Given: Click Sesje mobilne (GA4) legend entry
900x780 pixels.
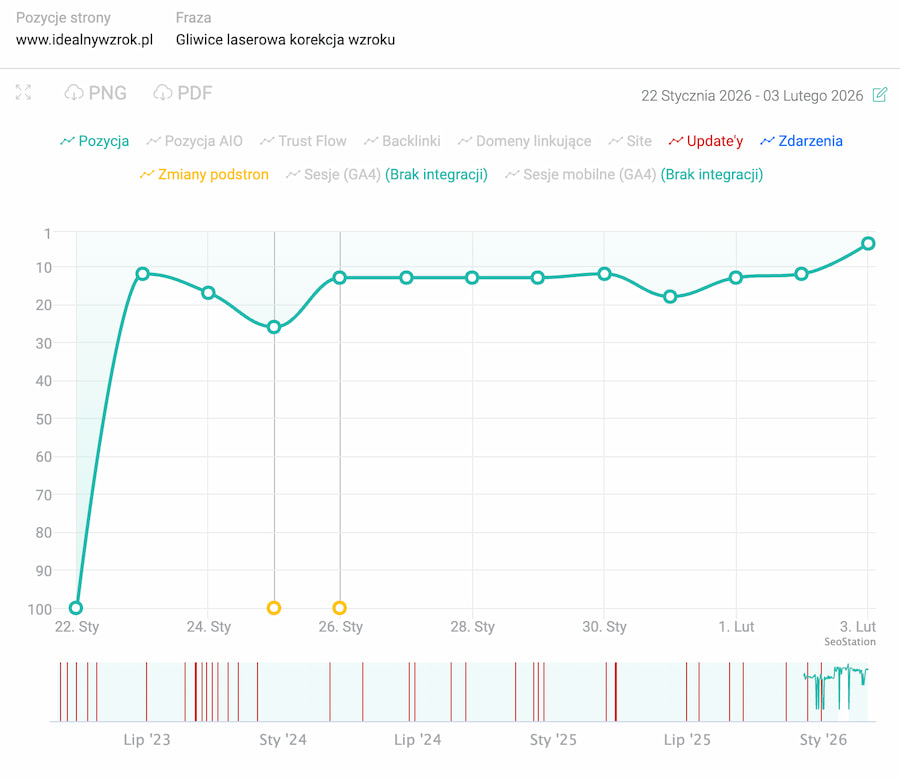Looking at the screenshot, I should [634, 174].
